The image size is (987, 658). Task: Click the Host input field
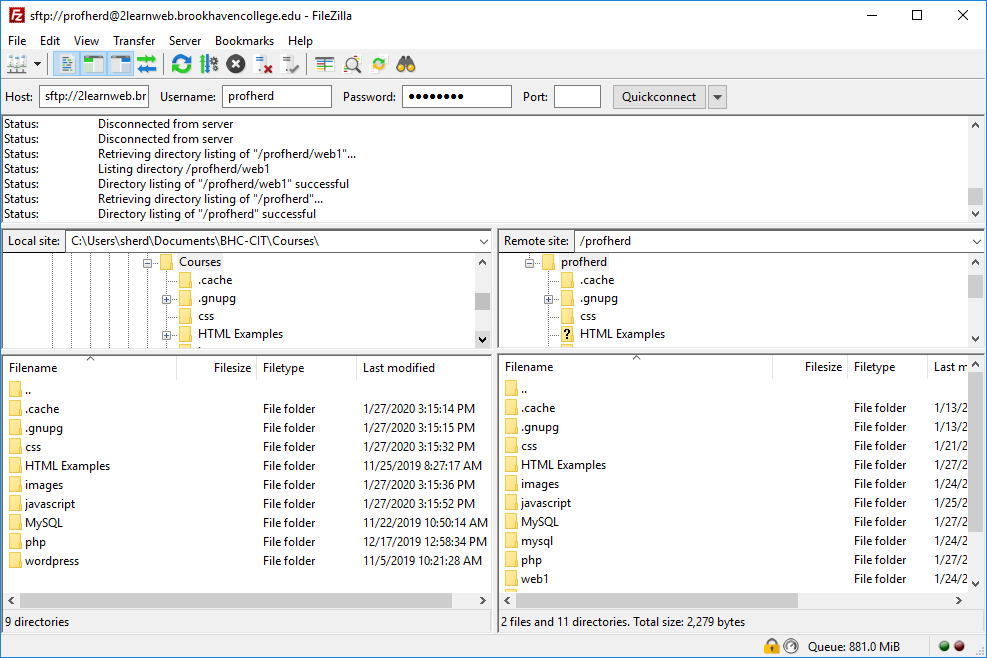click(x=94, y=96)
